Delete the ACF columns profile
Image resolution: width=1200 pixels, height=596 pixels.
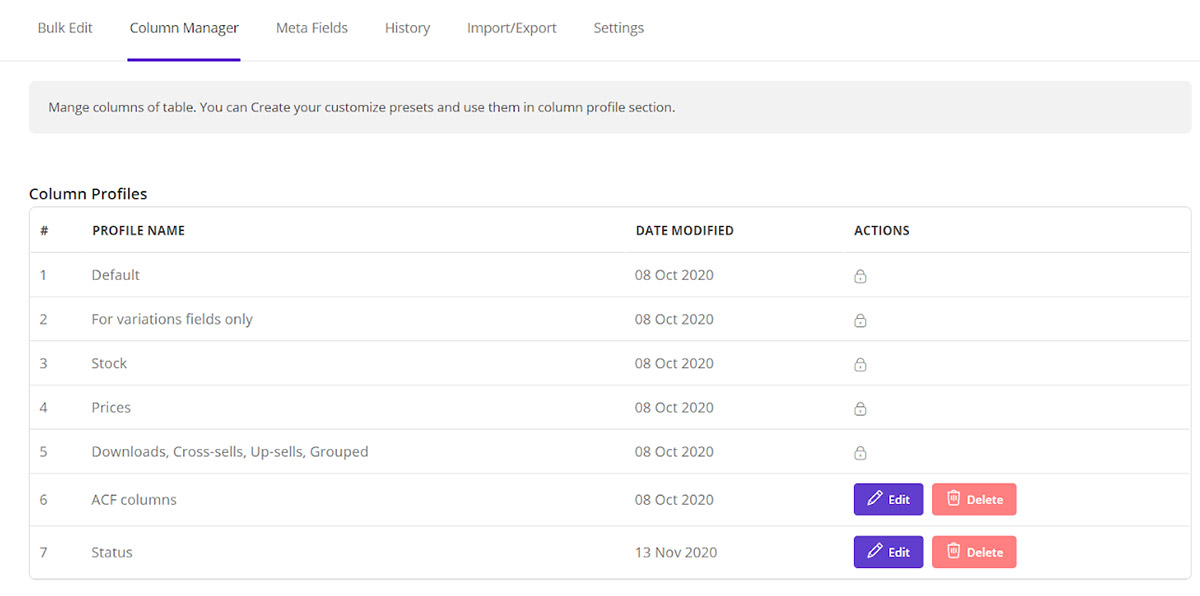(974, 499)
